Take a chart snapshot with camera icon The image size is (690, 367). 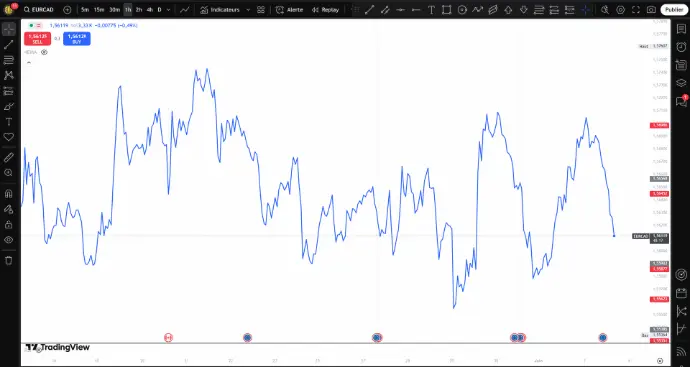[651, 10]
